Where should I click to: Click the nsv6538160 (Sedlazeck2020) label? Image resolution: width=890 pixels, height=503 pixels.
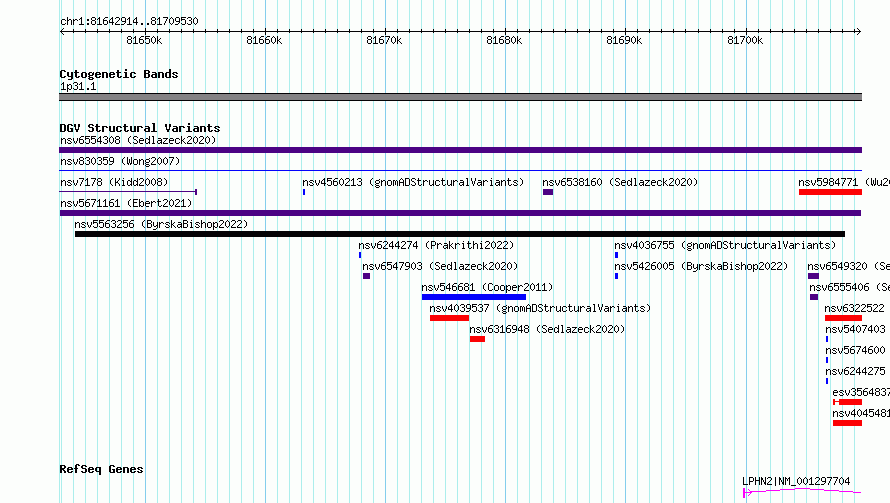pos(620,182)
